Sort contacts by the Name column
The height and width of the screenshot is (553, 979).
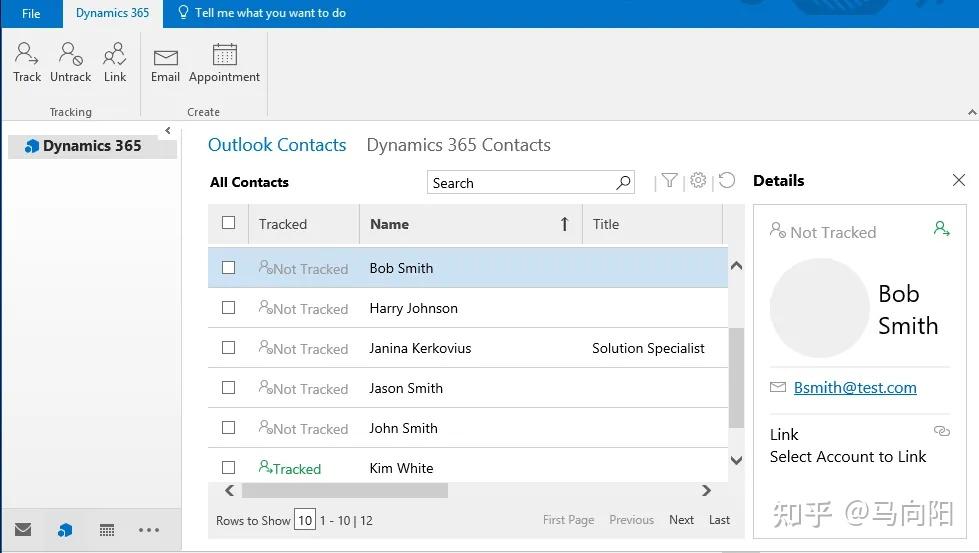389,224
